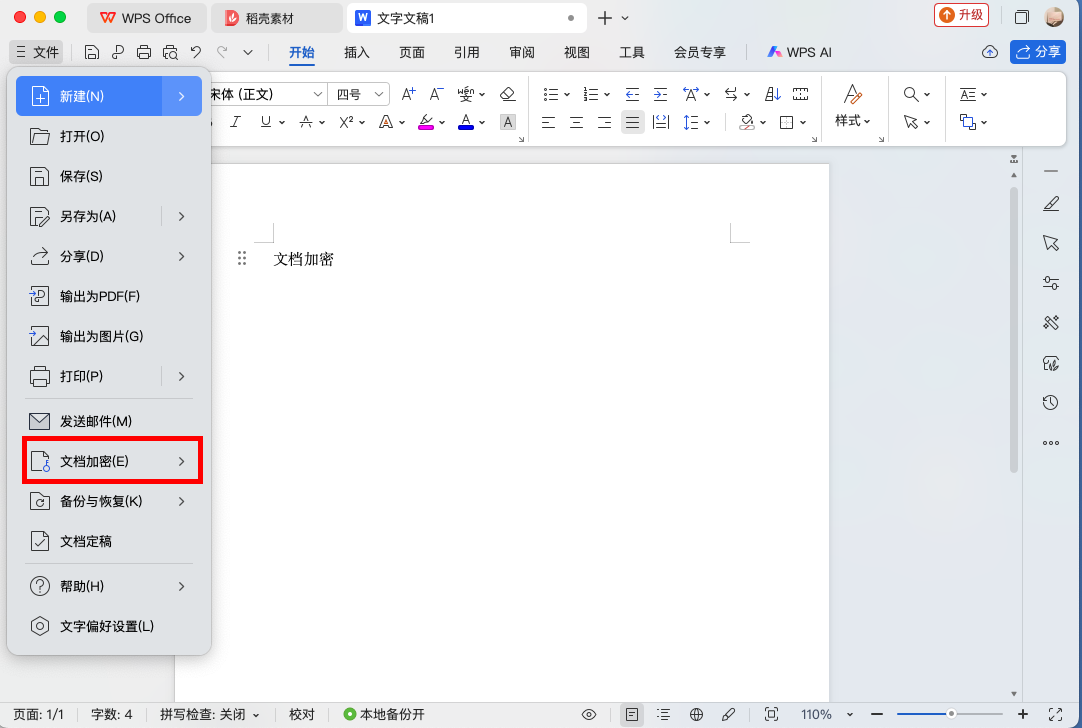Click the 分享 button at top right
The height and width of the screenshot is (728, 1082).
click(x=1037, y=51)
